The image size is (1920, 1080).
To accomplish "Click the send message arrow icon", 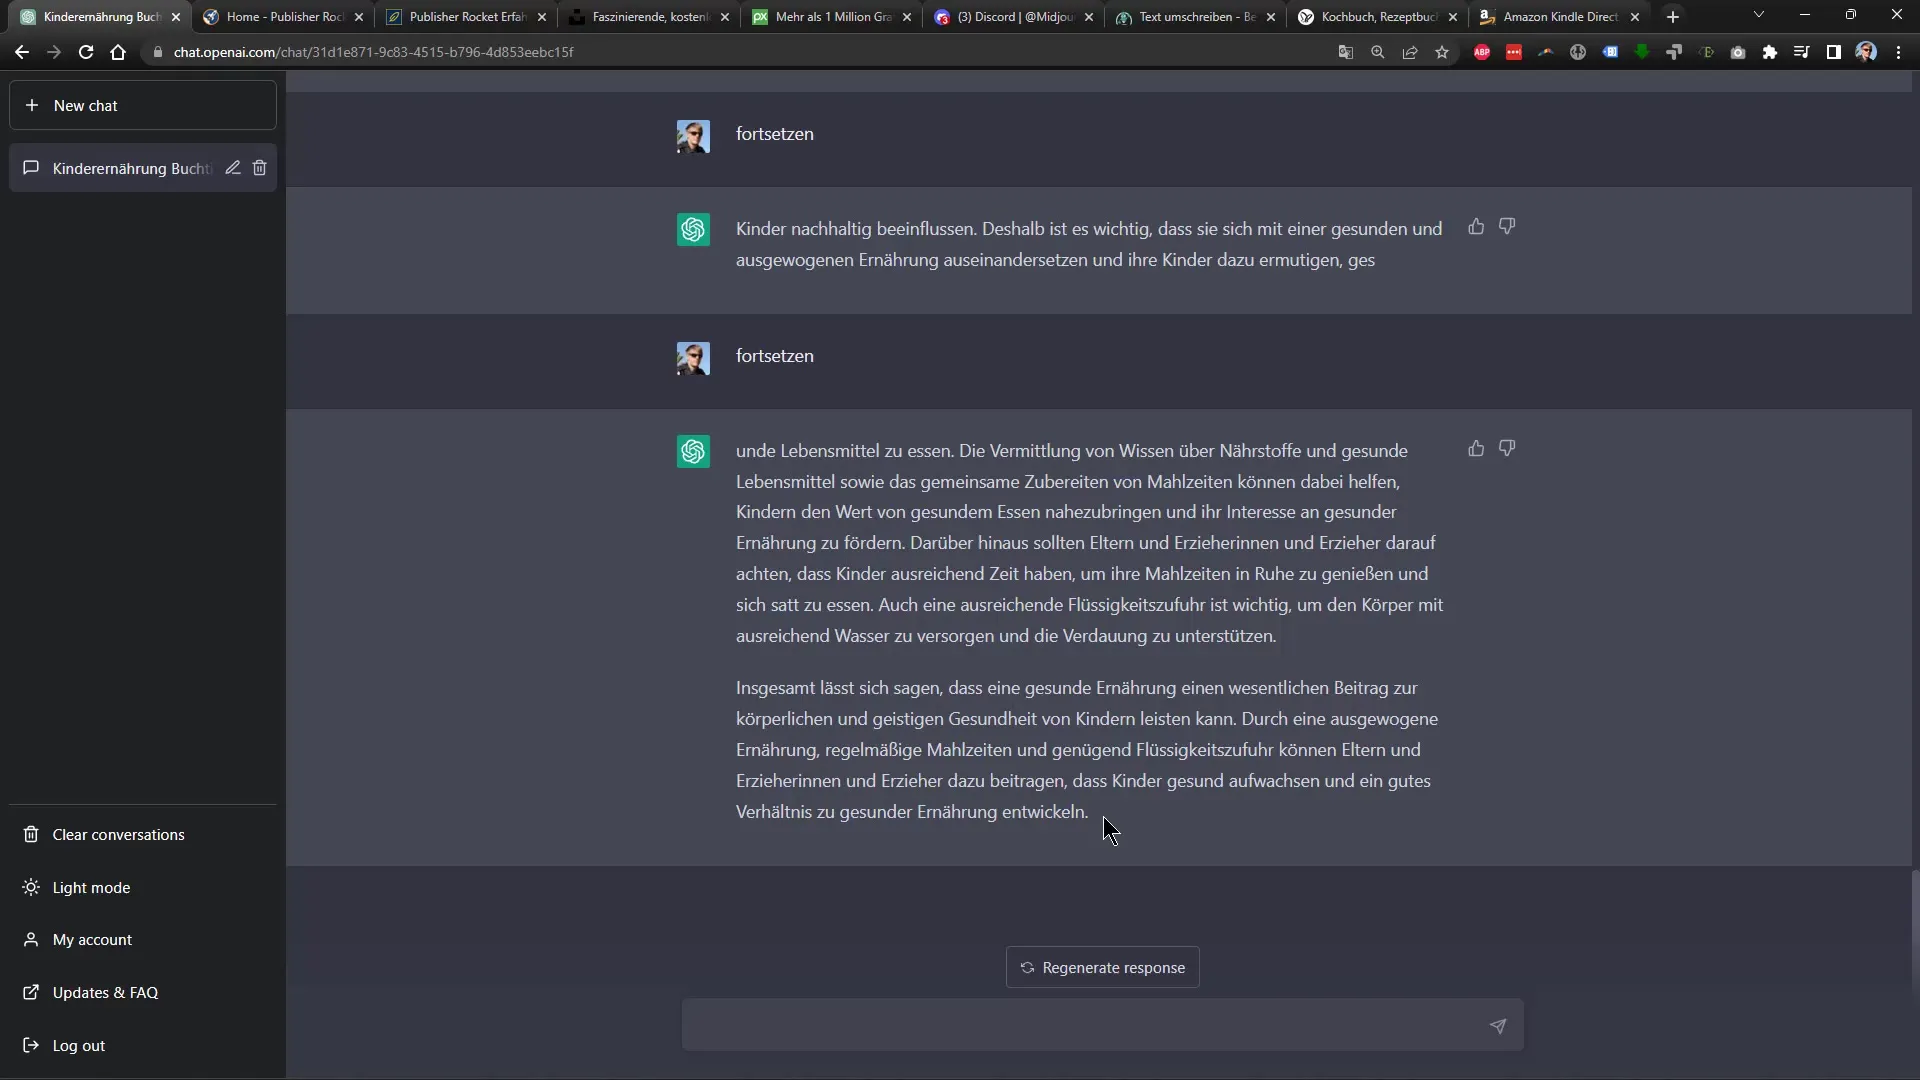I will tap(1498, 1025).
